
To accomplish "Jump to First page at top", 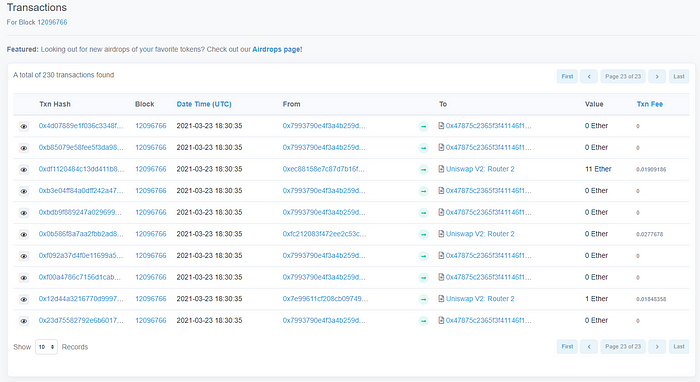I will tap(567, 76).
